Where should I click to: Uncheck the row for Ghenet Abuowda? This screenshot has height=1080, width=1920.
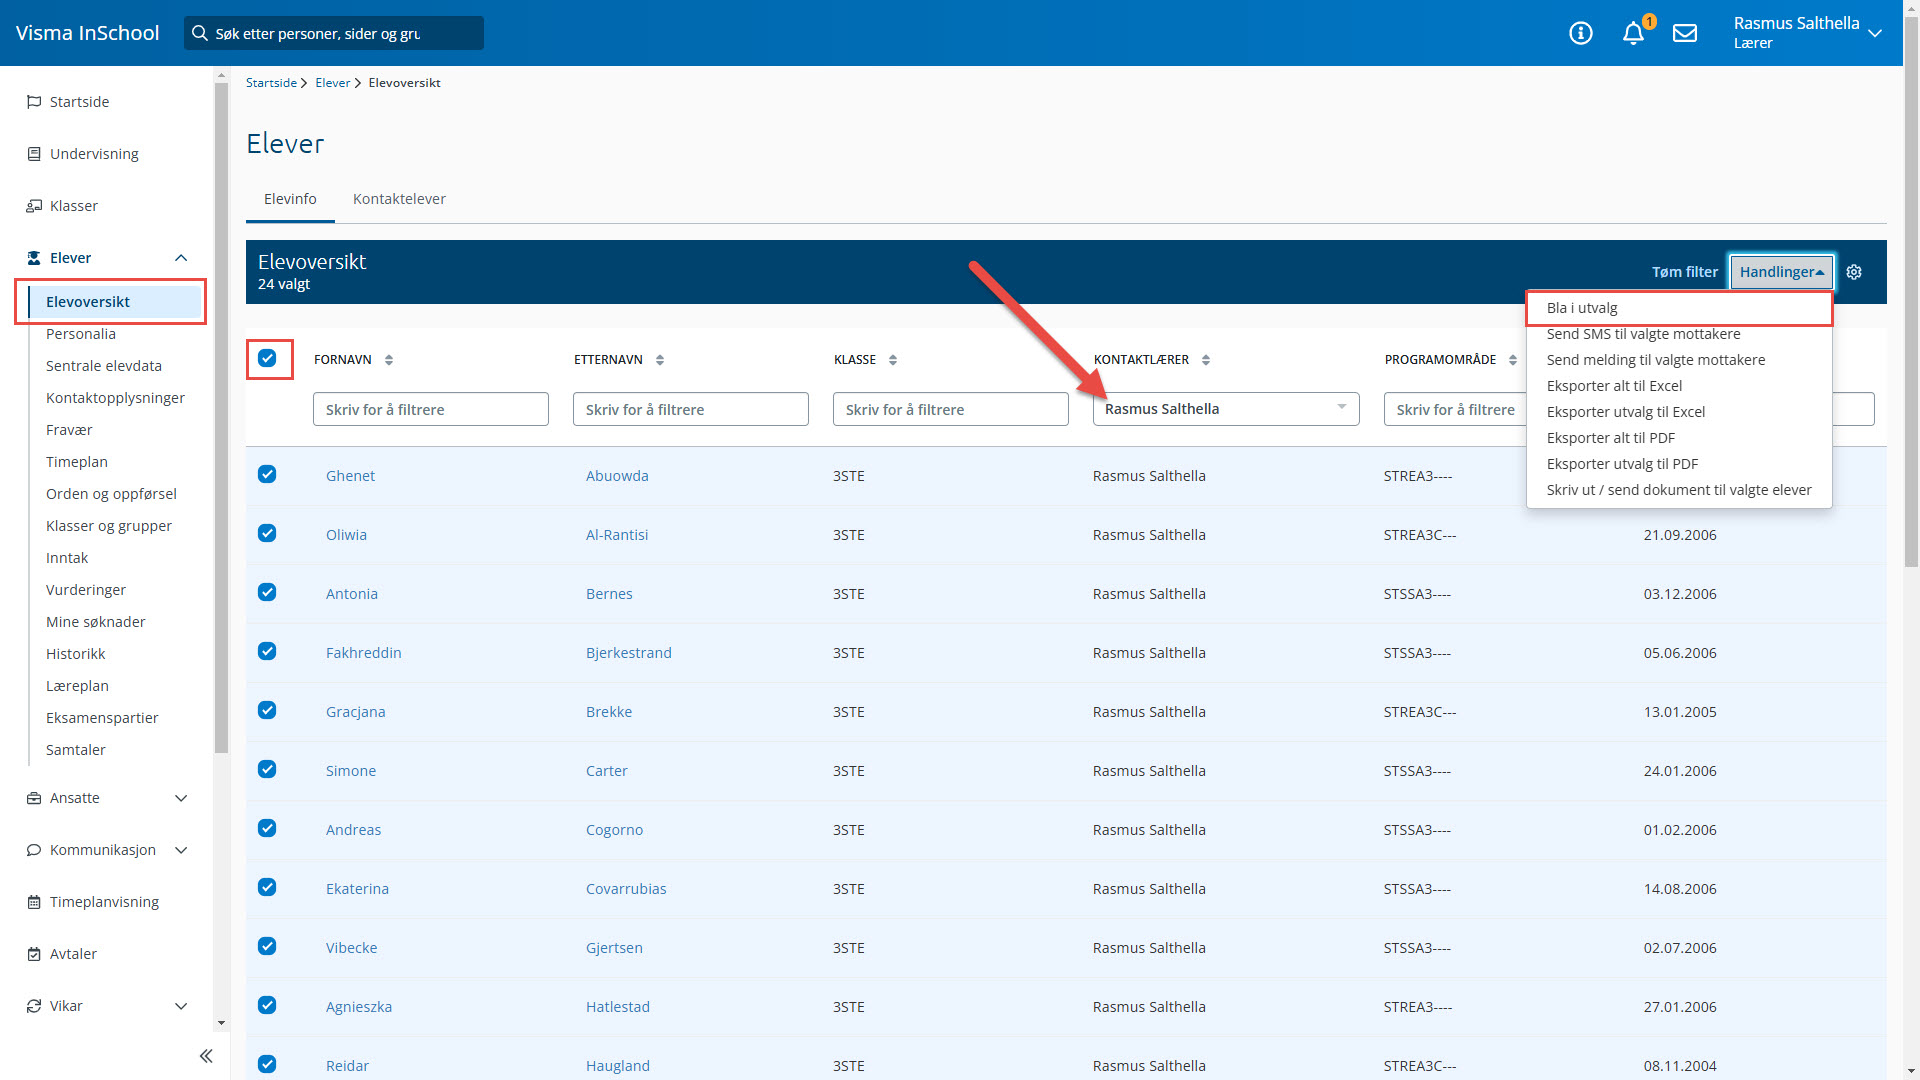(267, 475)
